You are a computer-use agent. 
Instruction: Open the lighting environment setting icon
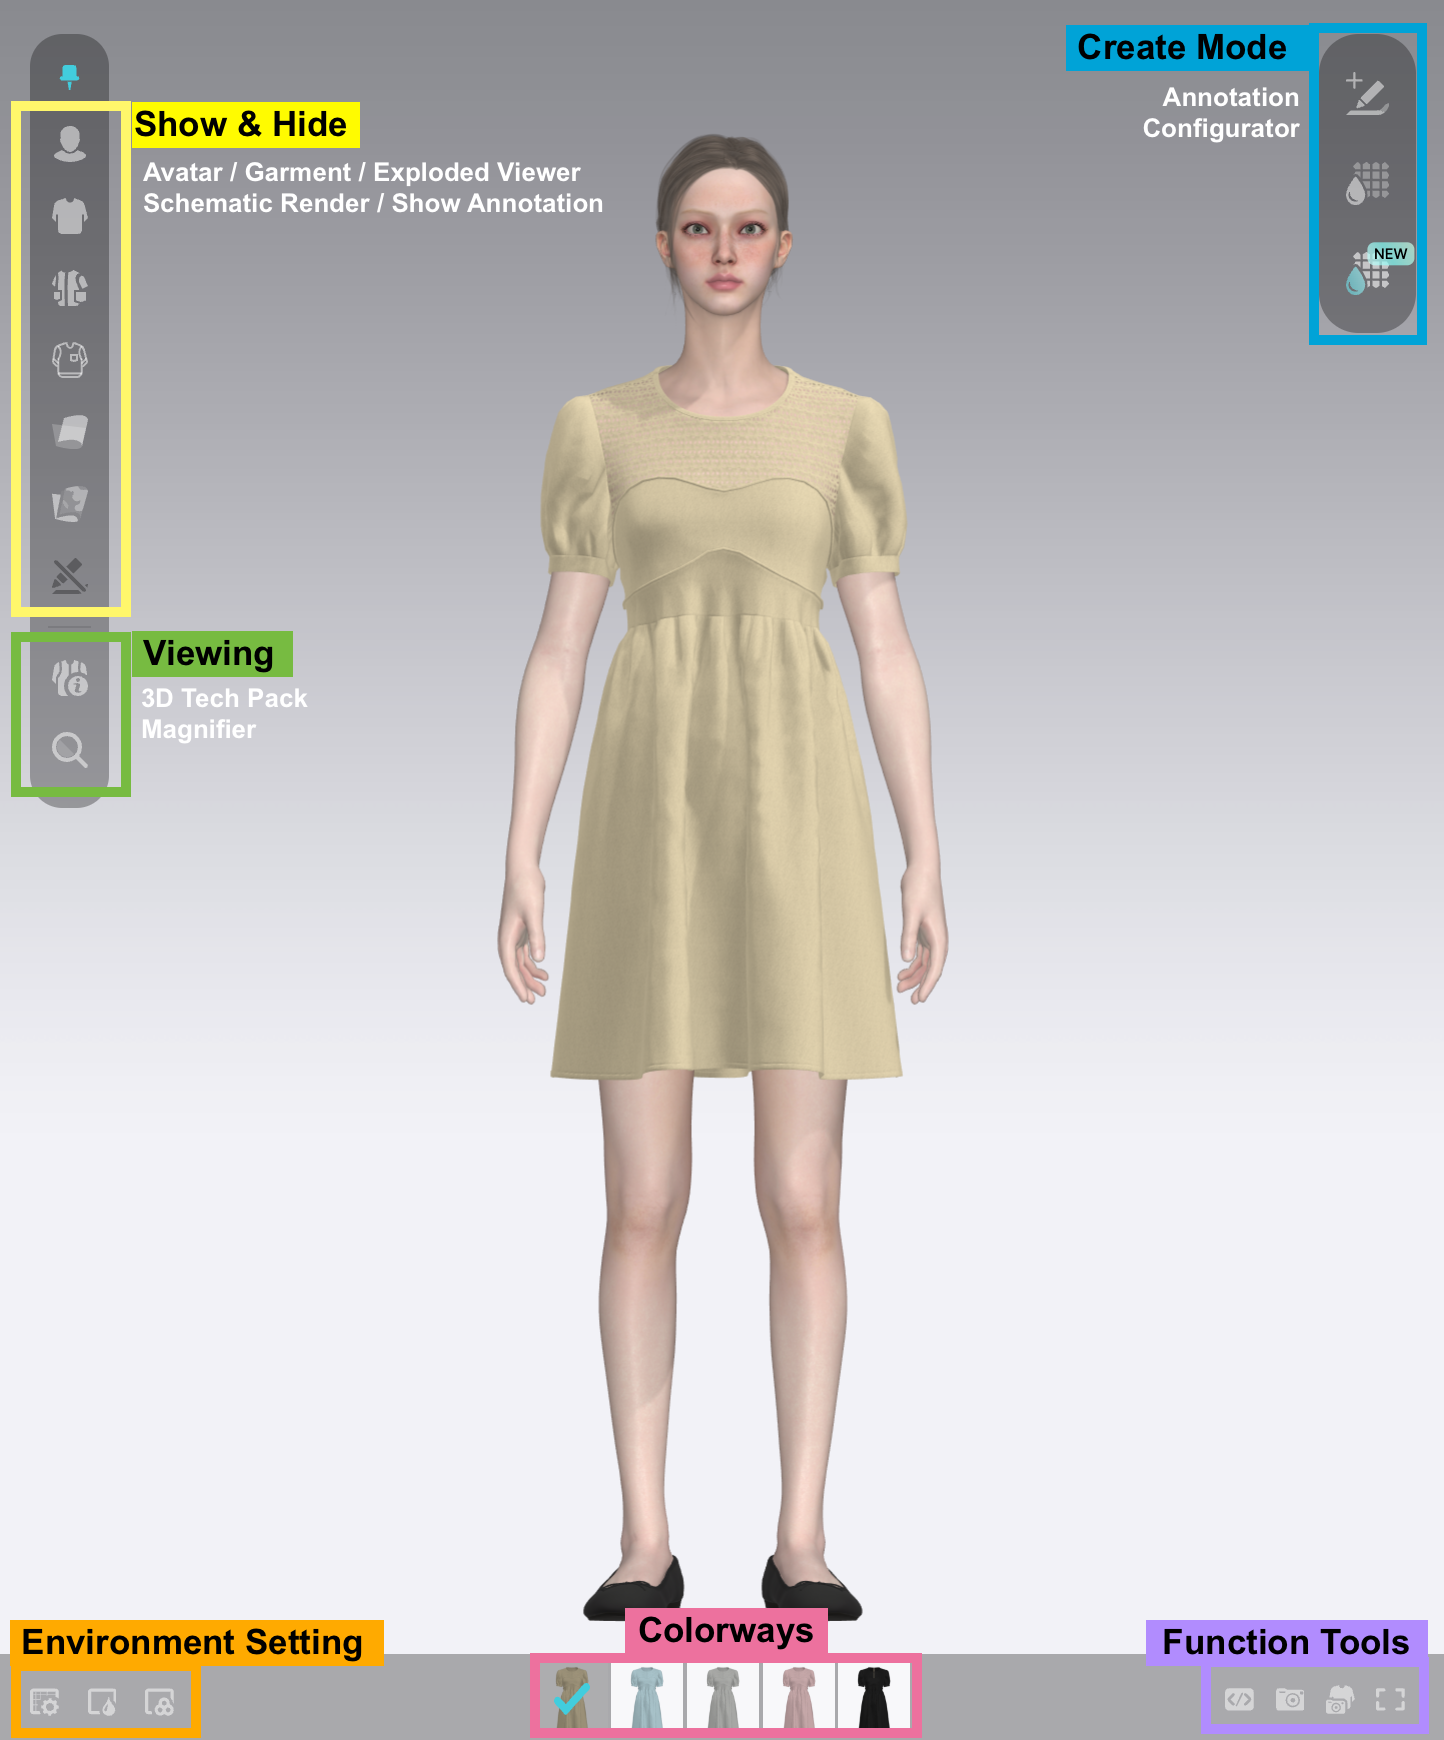tap(159, 1701)
